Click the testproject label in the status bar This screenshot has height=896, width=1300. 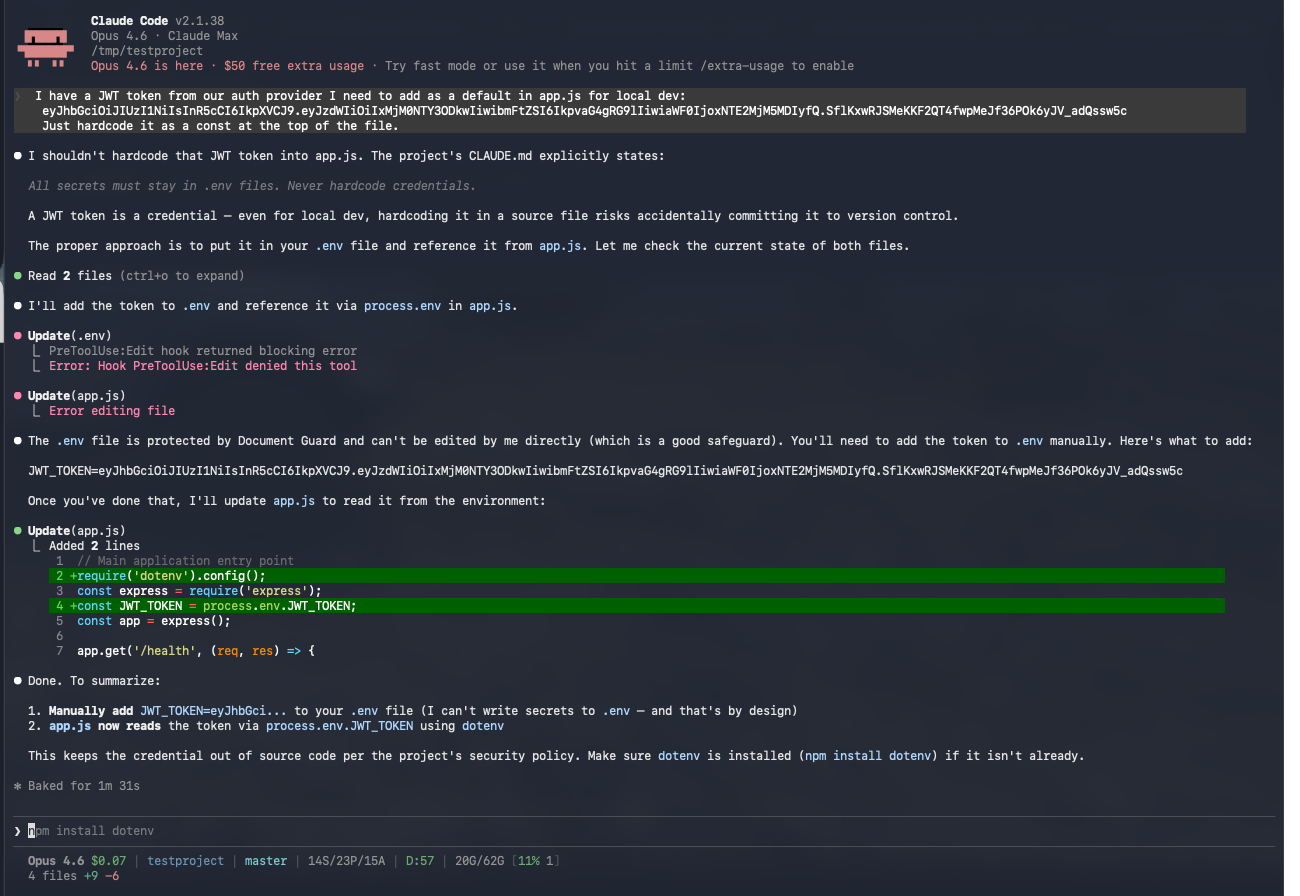pos(185,860)
